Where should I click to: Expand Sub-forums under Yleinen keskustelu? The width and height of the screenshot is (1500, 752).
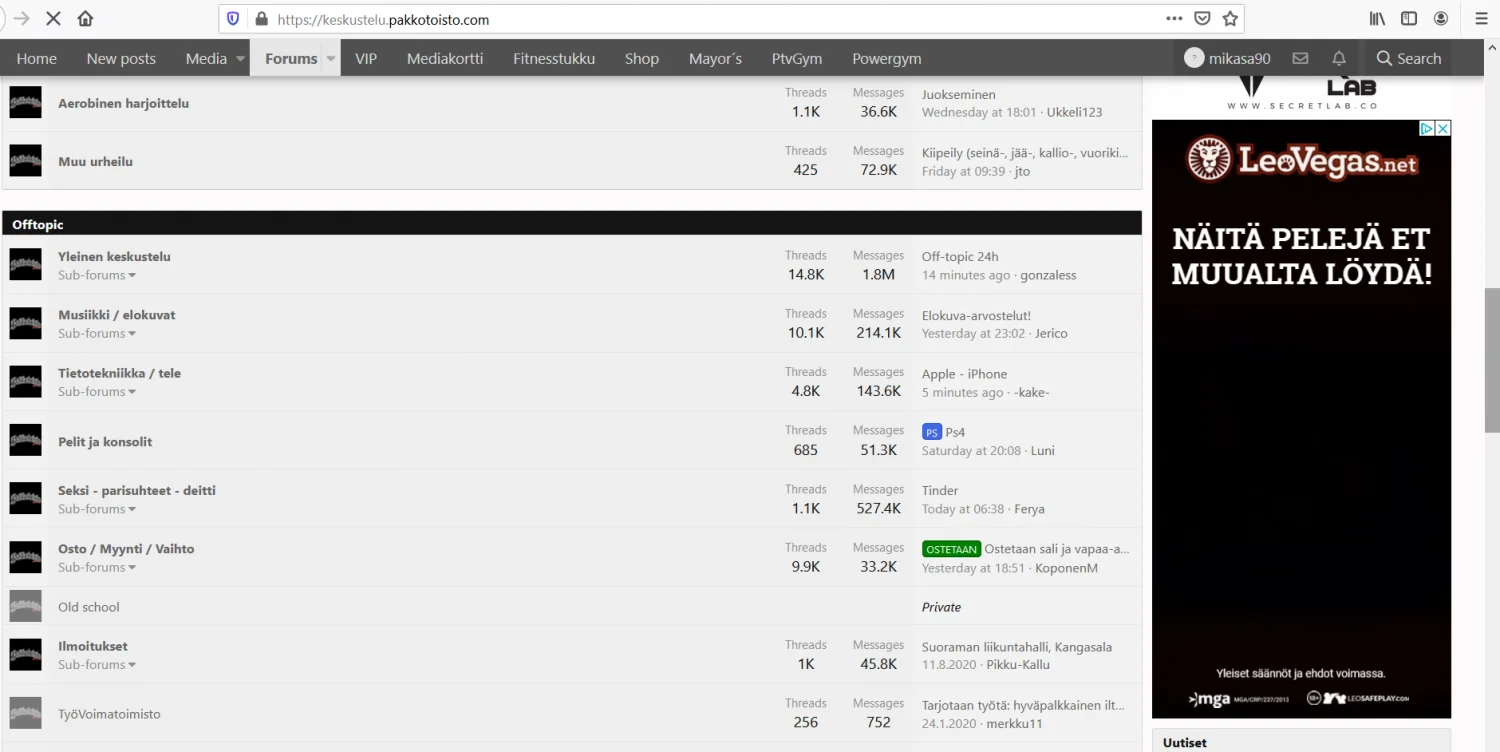97,275
